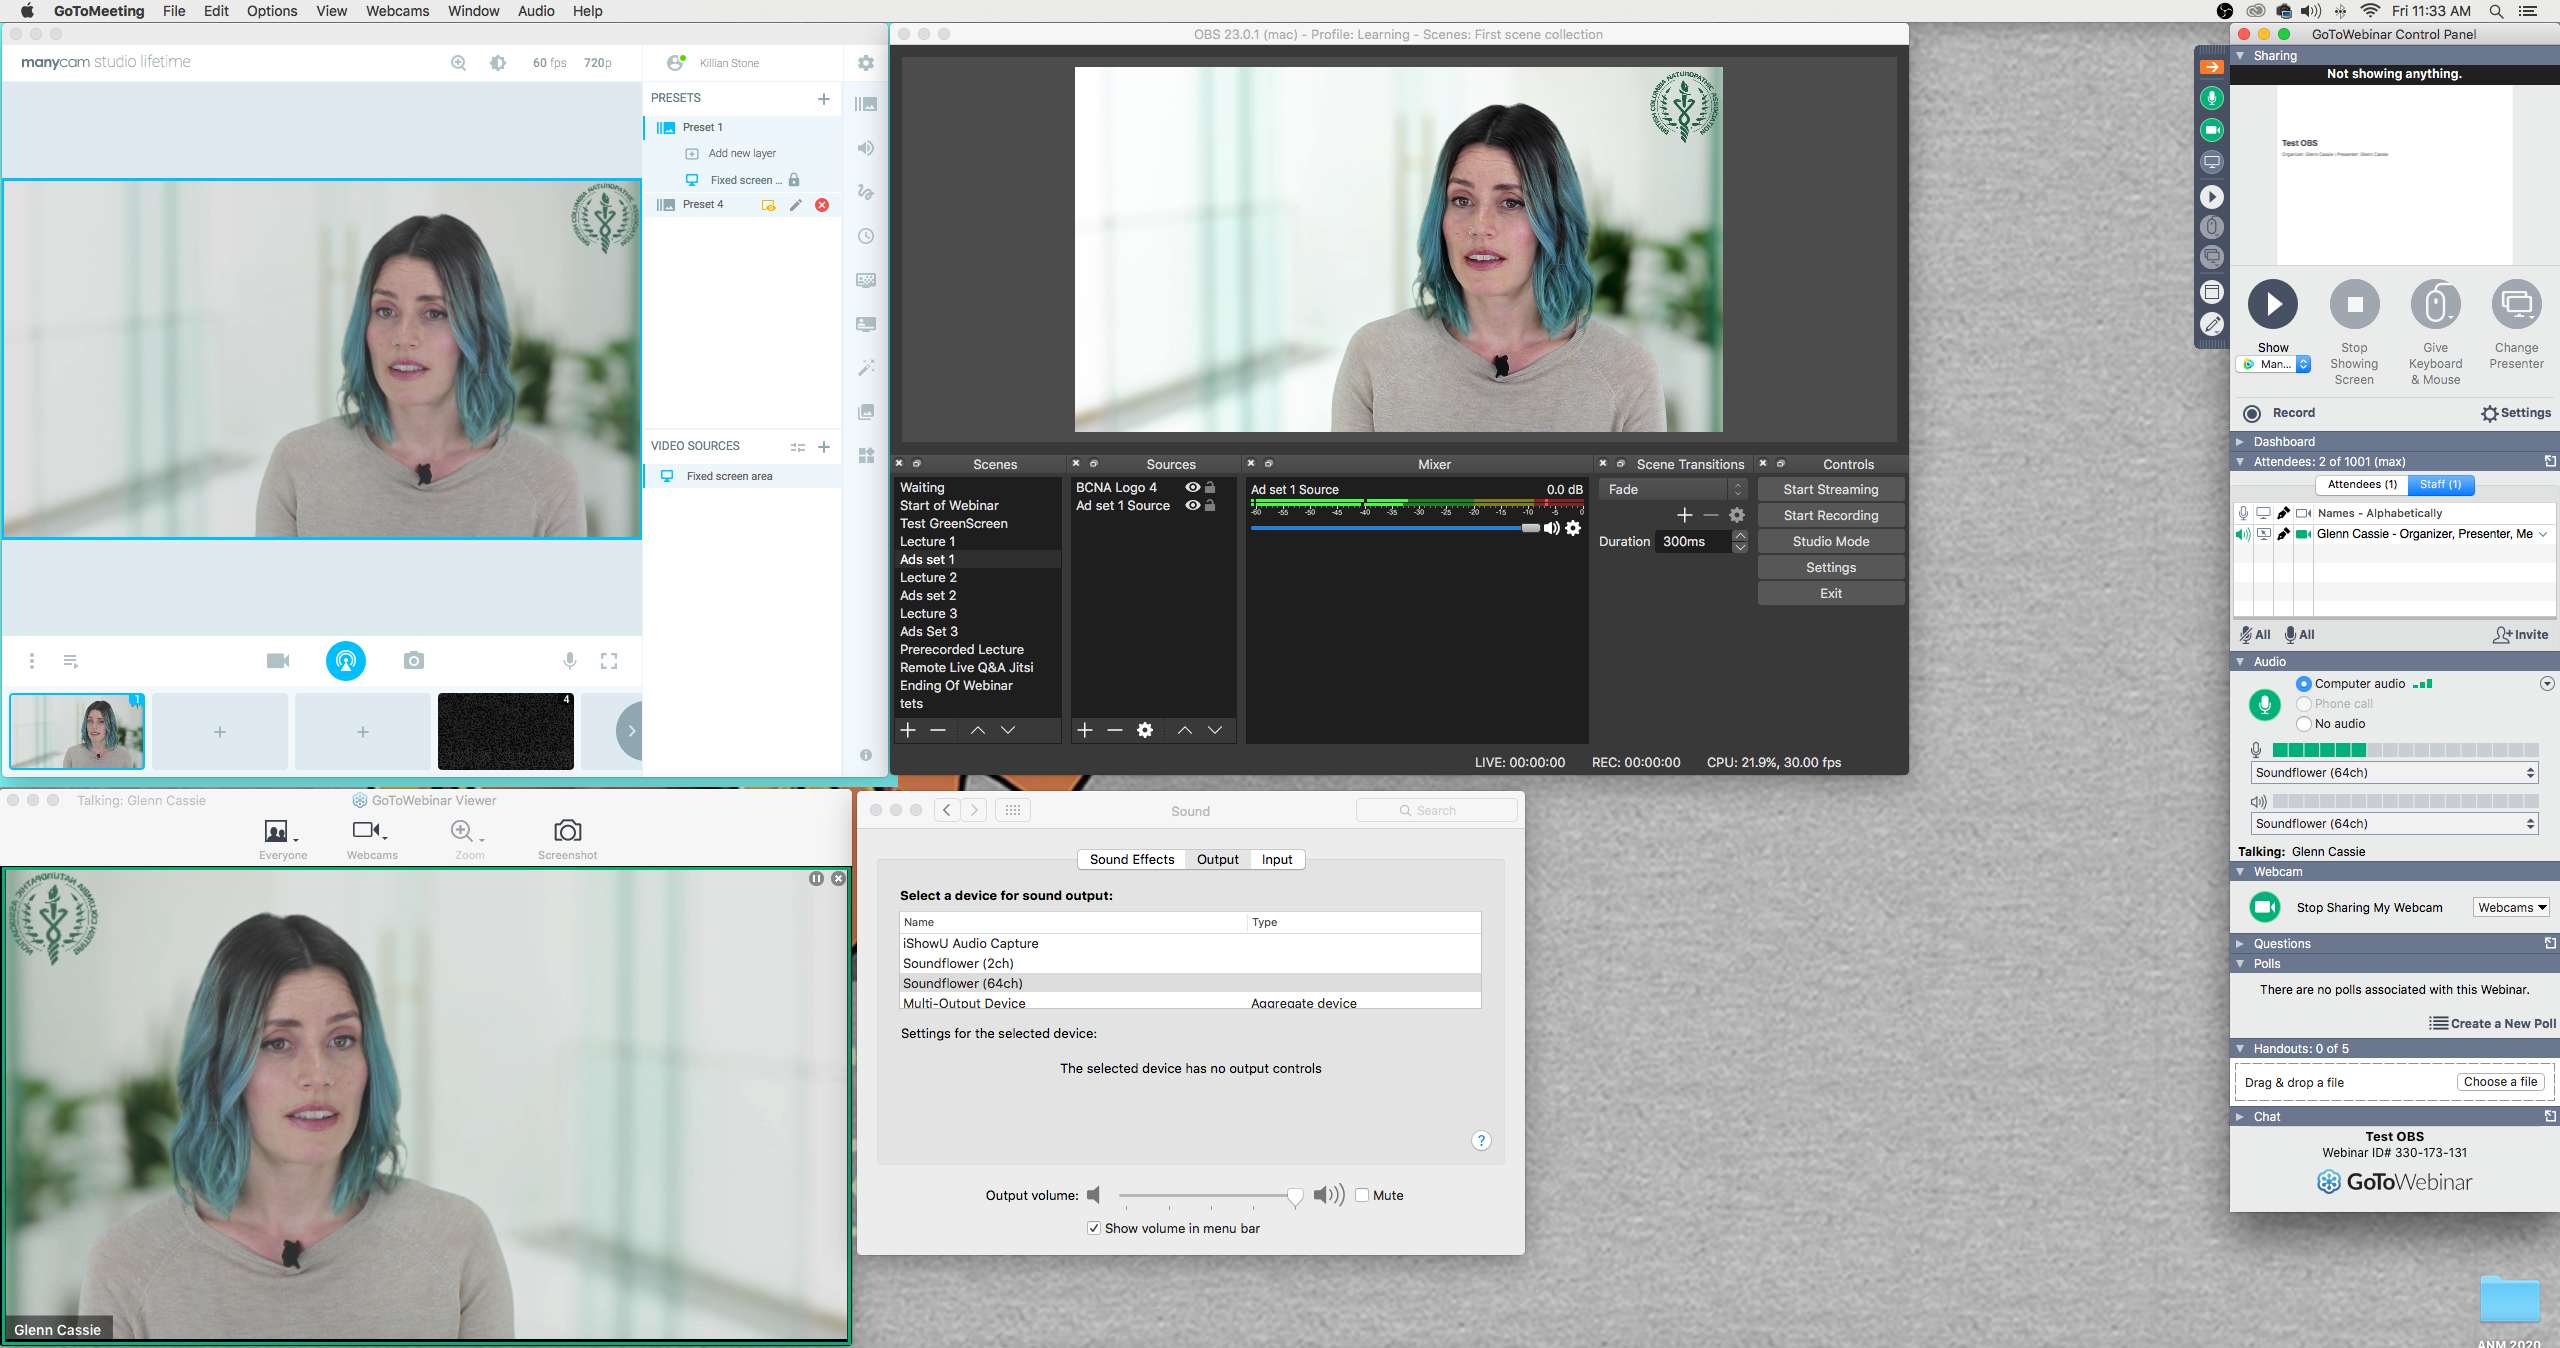Open ManyCam settings gear
The width and height of the screenshot is (2560, 1348).
pyautogui.click(x=866, y=63)
